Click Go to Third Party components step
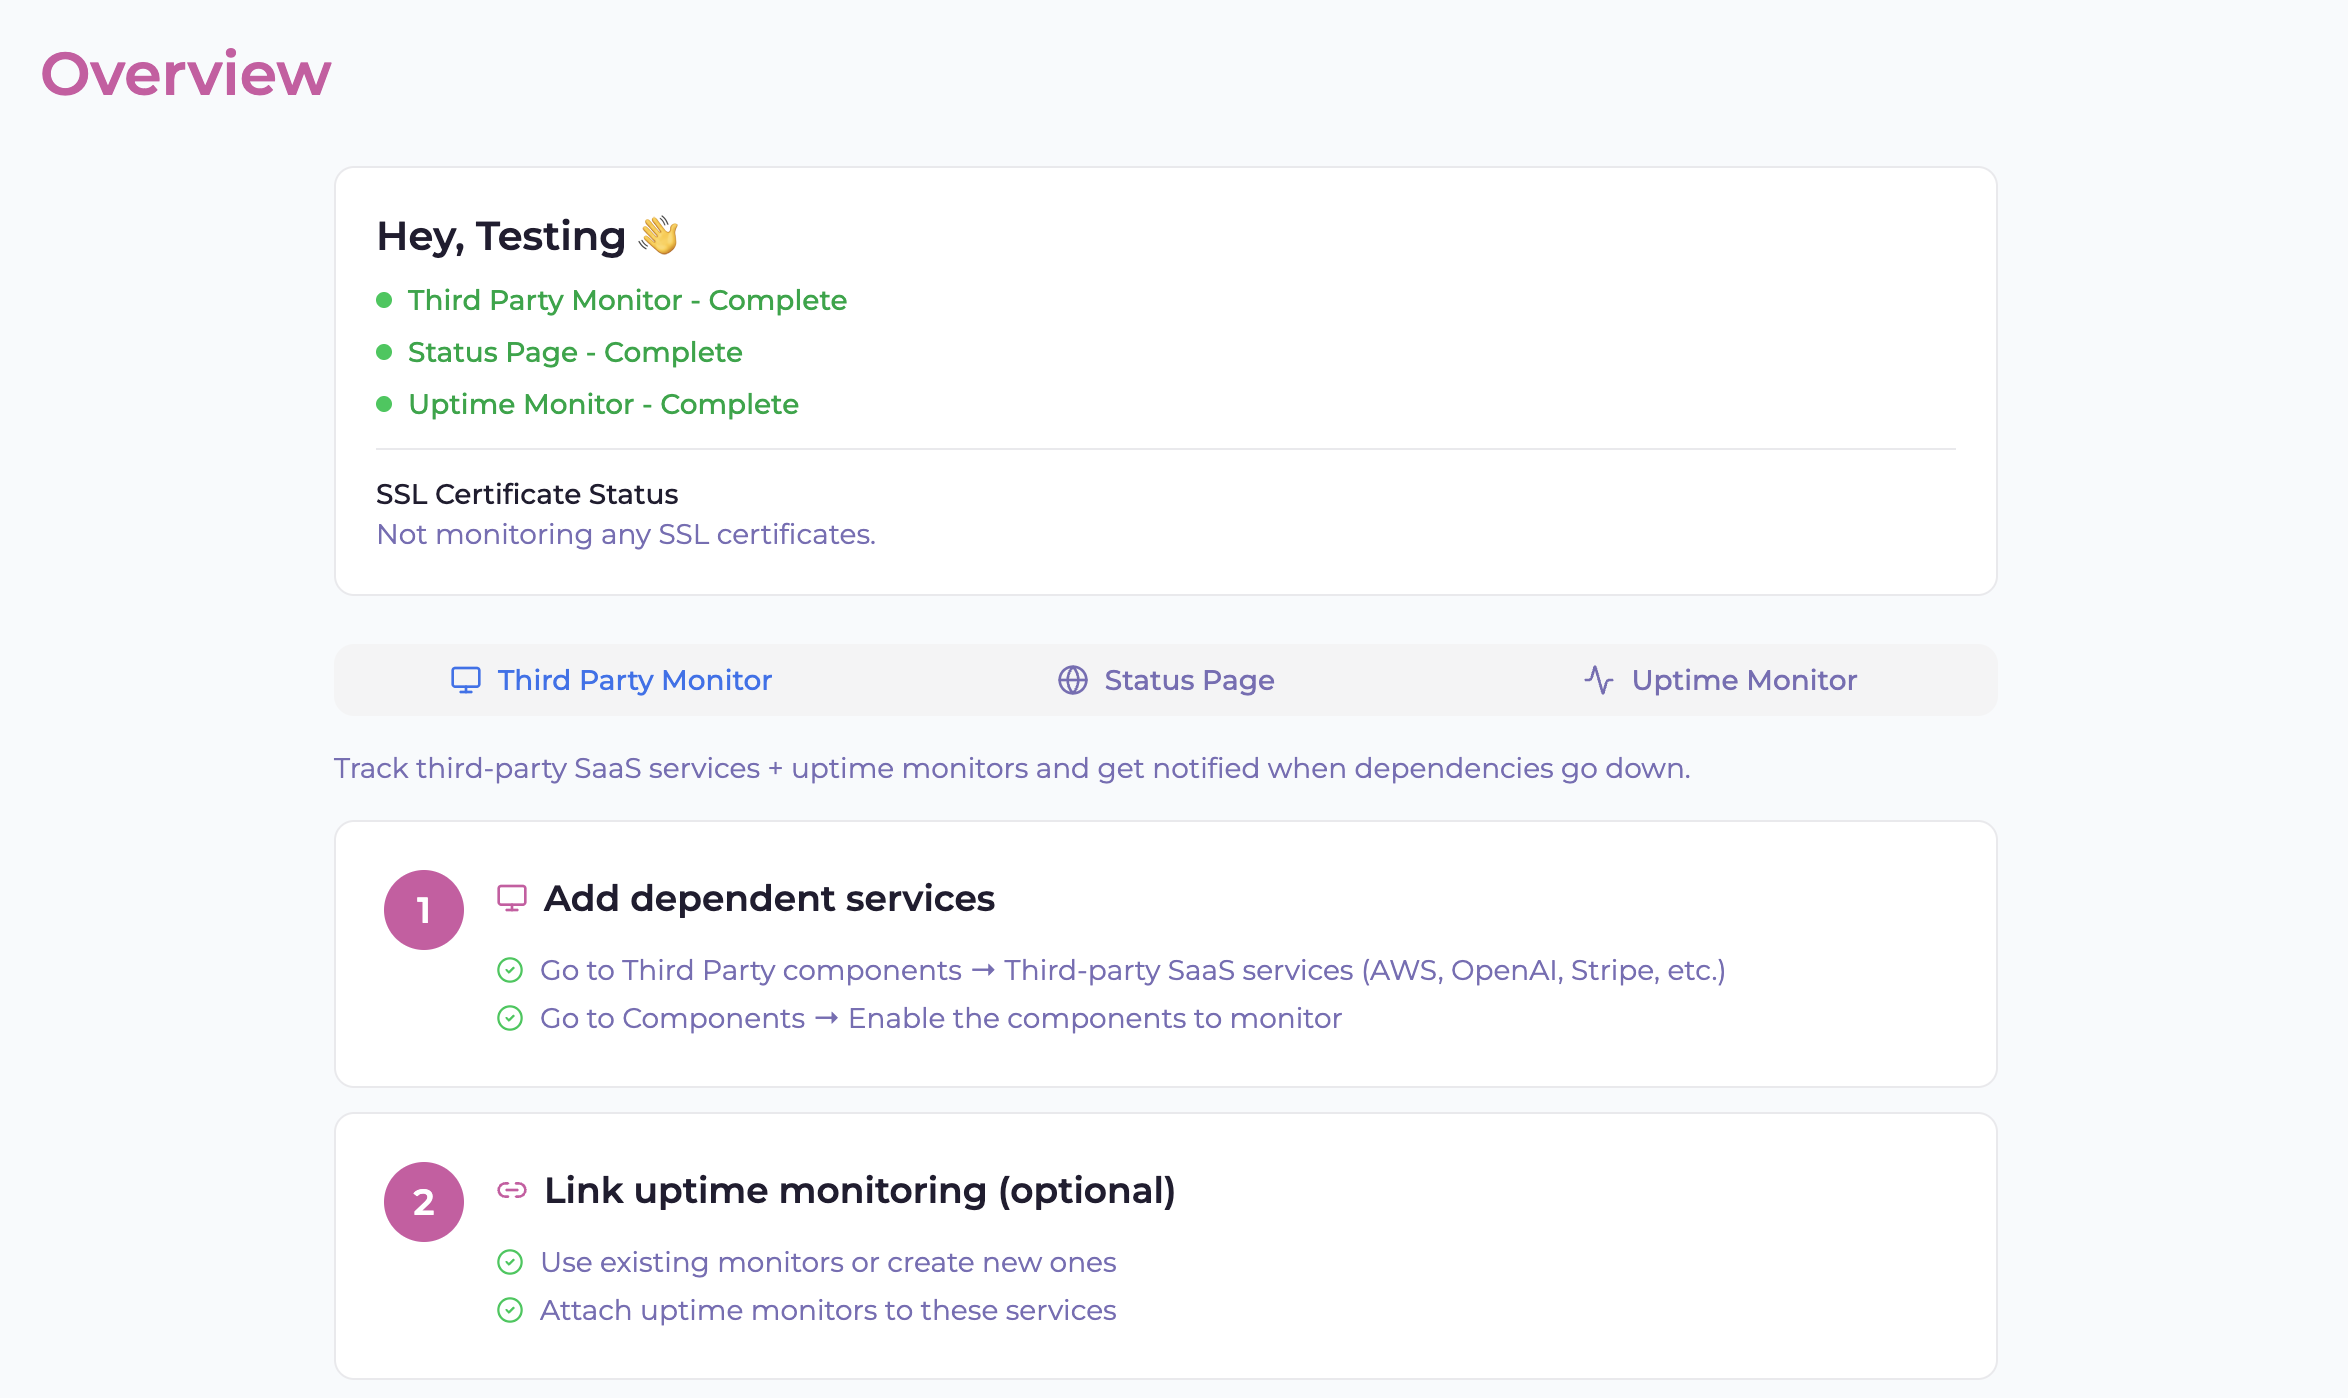The width and height of the screenshot is (2348, 1398). (1133, 970)
